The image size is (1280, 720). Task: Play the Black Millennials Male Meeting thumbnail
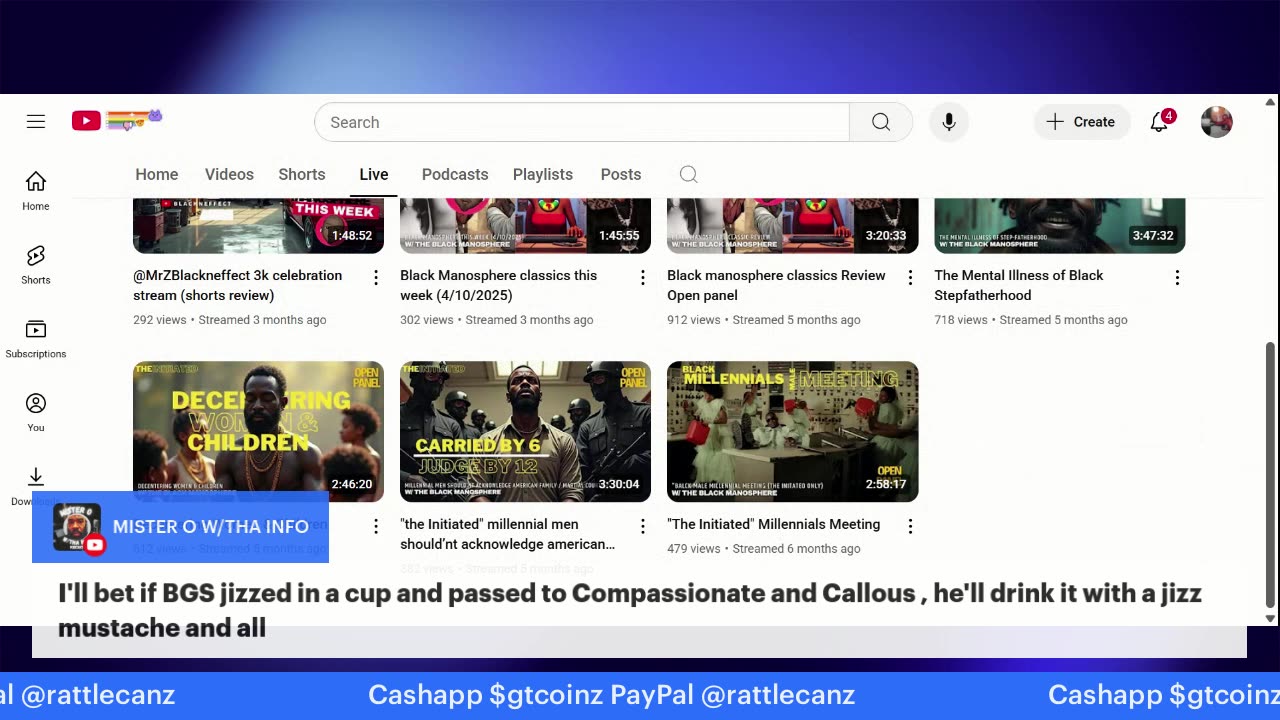792,431
